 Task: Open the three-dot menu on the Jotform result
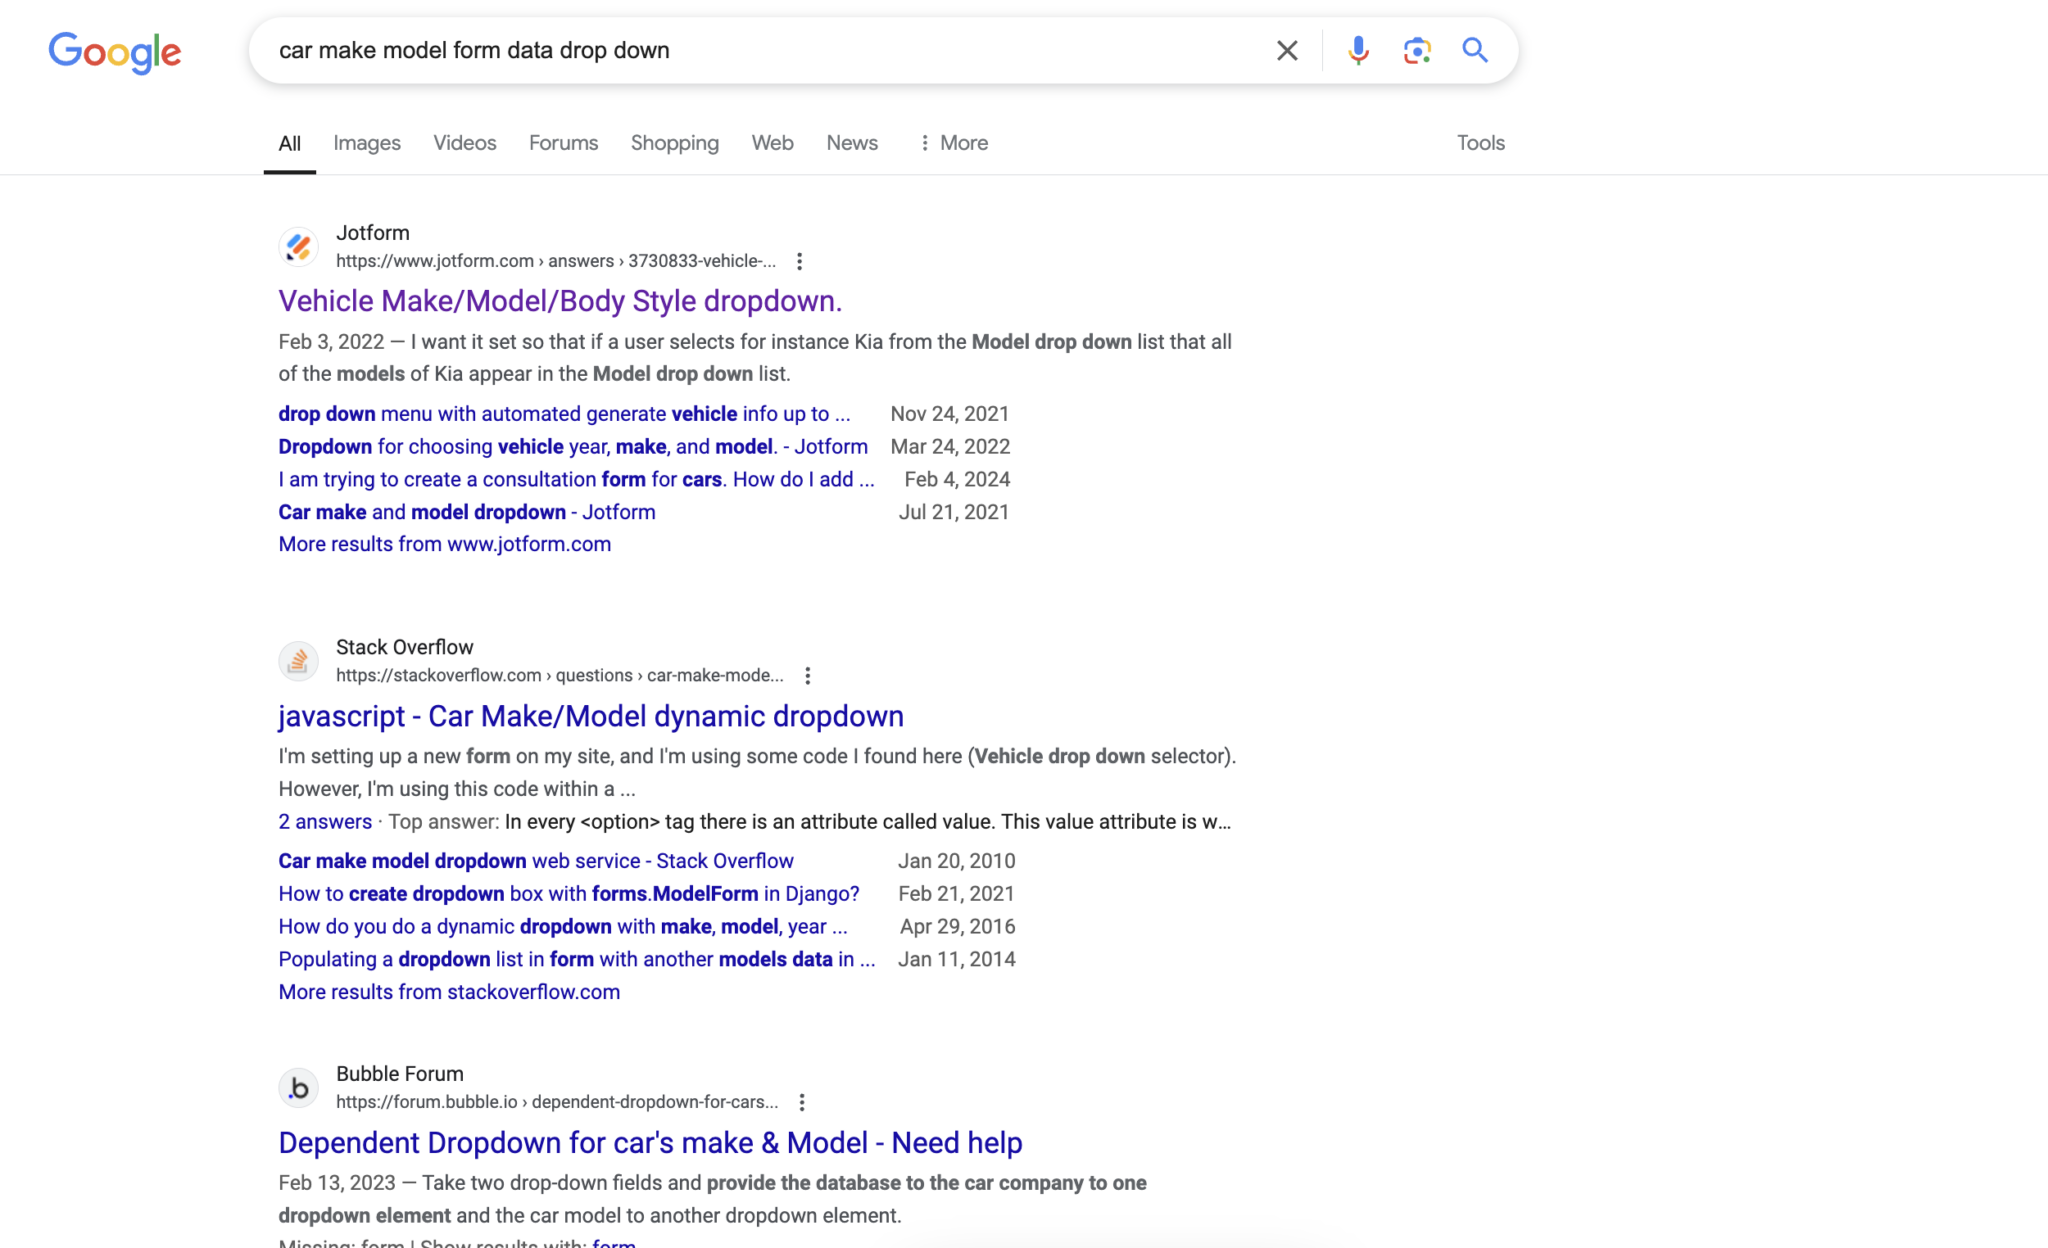pyautogui.click(x=800, y=261)
